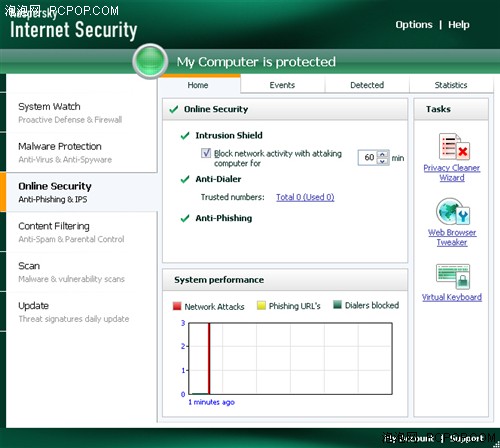This screenshot has width=500, height=448.
Task: Open Options in the header
Action: coord(414,25)
